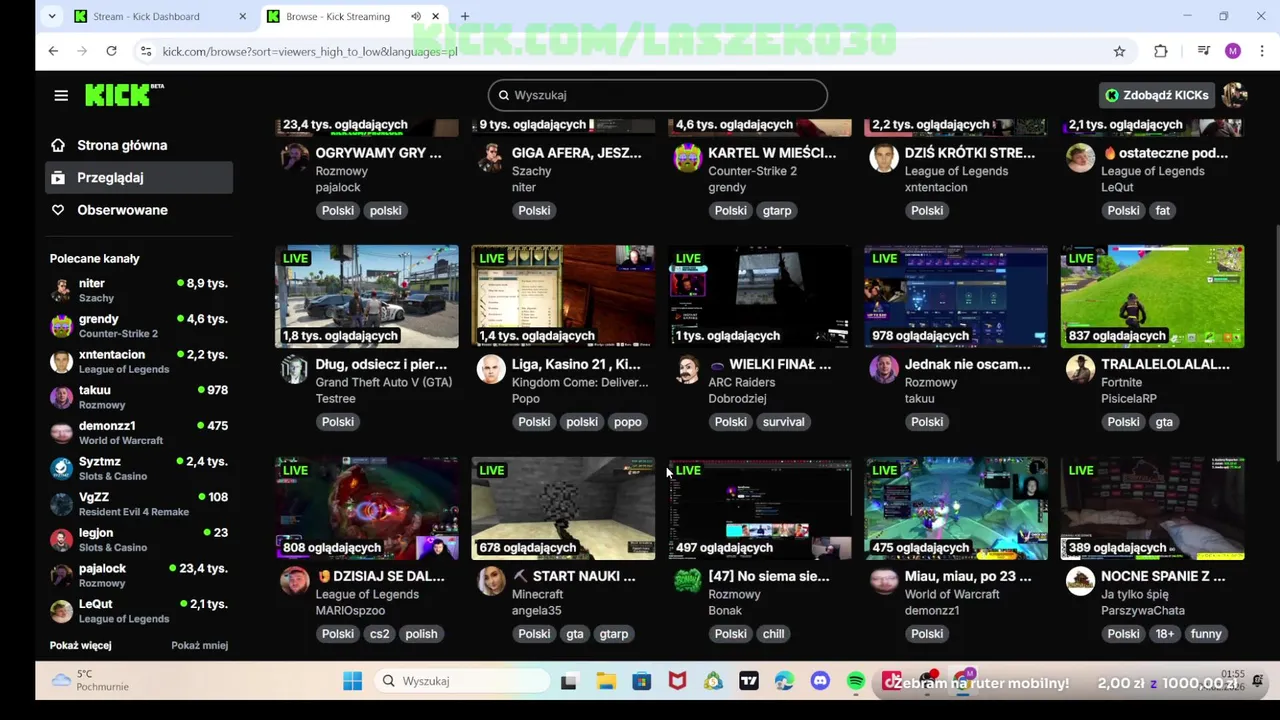Screen dimensions: 1280x720
Task: Open Obserwowane in the sidebar
Action: [x=140, y=210]
